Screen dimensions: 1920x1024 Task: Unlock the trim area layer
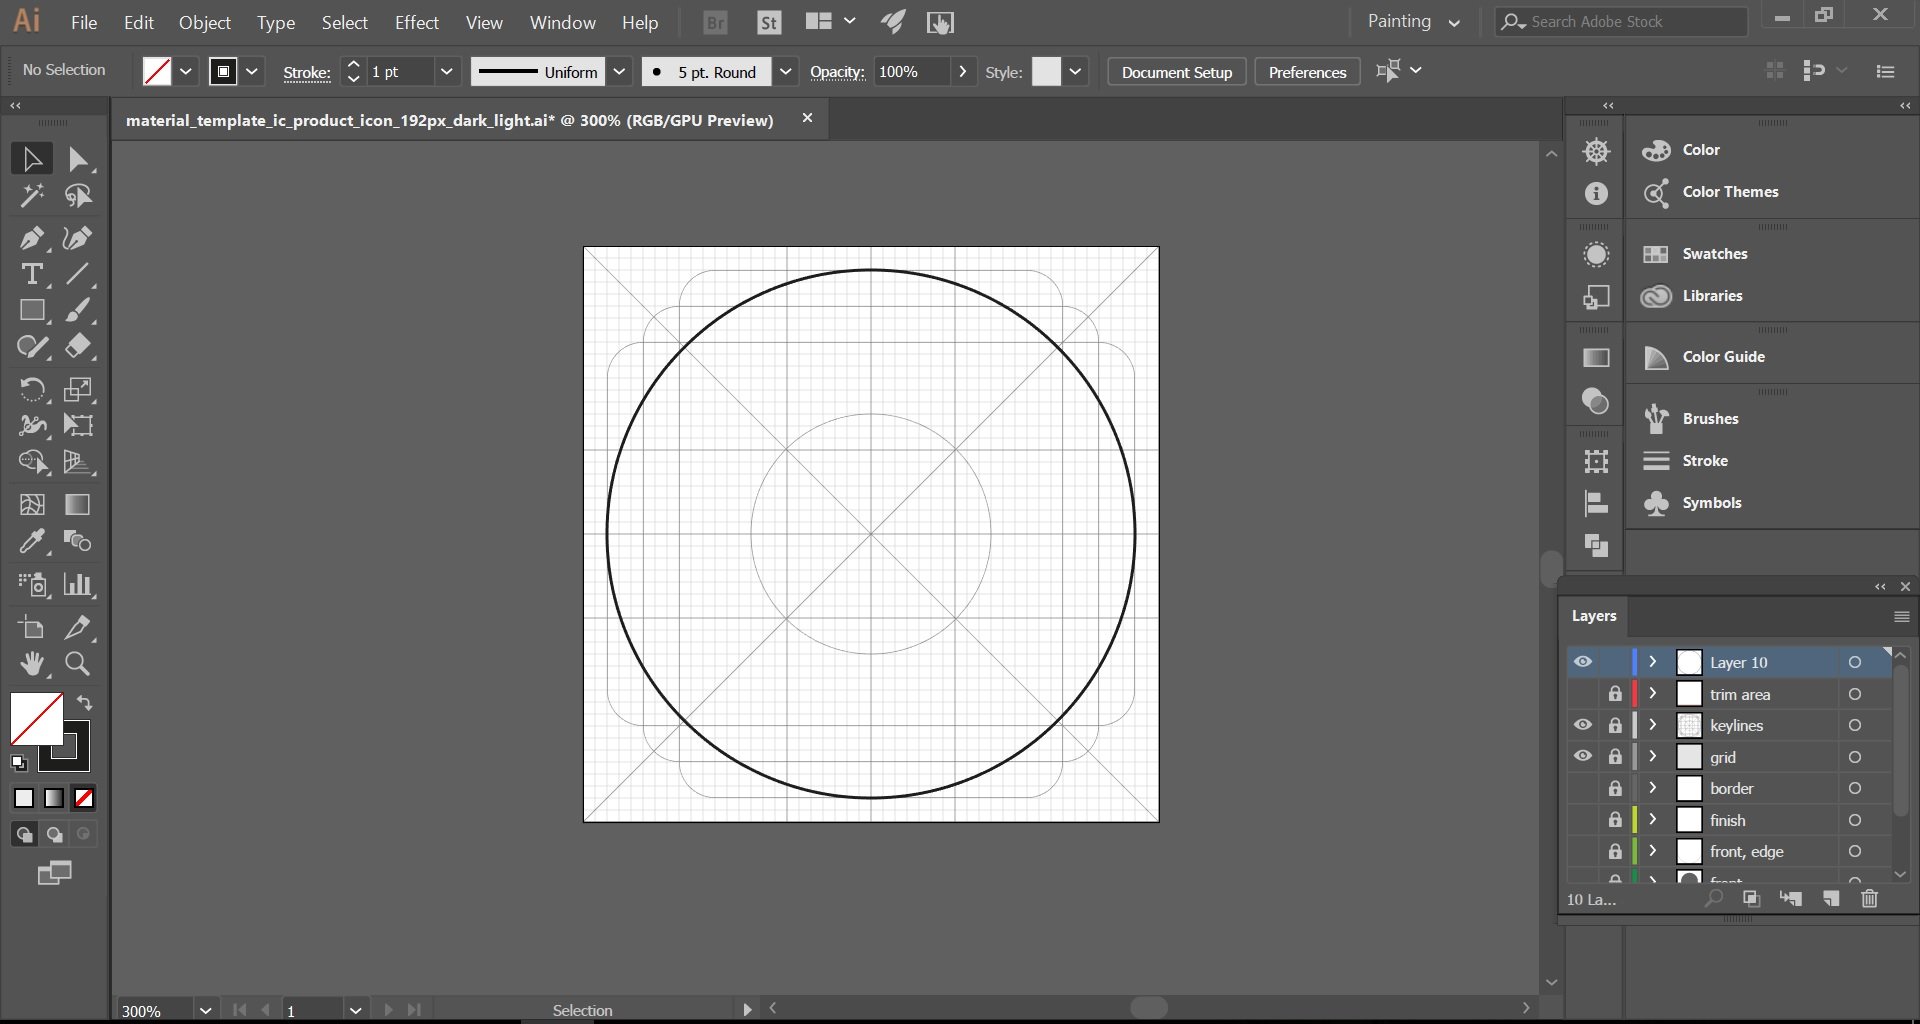click(x=1614, y=694)
